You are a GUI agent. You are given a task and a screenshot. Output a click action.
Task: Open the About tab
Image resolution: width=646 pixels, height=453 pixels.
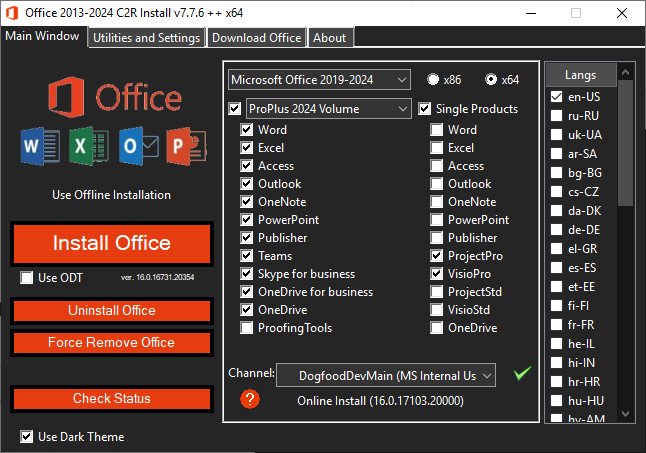point(330,38)
